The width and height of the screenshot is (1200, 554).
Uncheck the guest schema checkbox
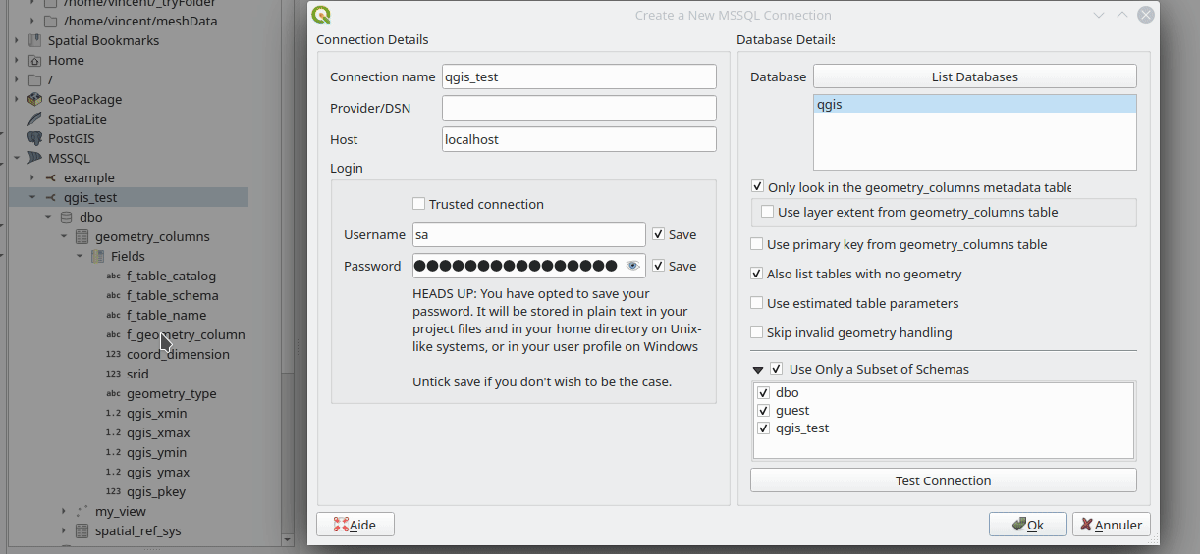click(764, 411)
